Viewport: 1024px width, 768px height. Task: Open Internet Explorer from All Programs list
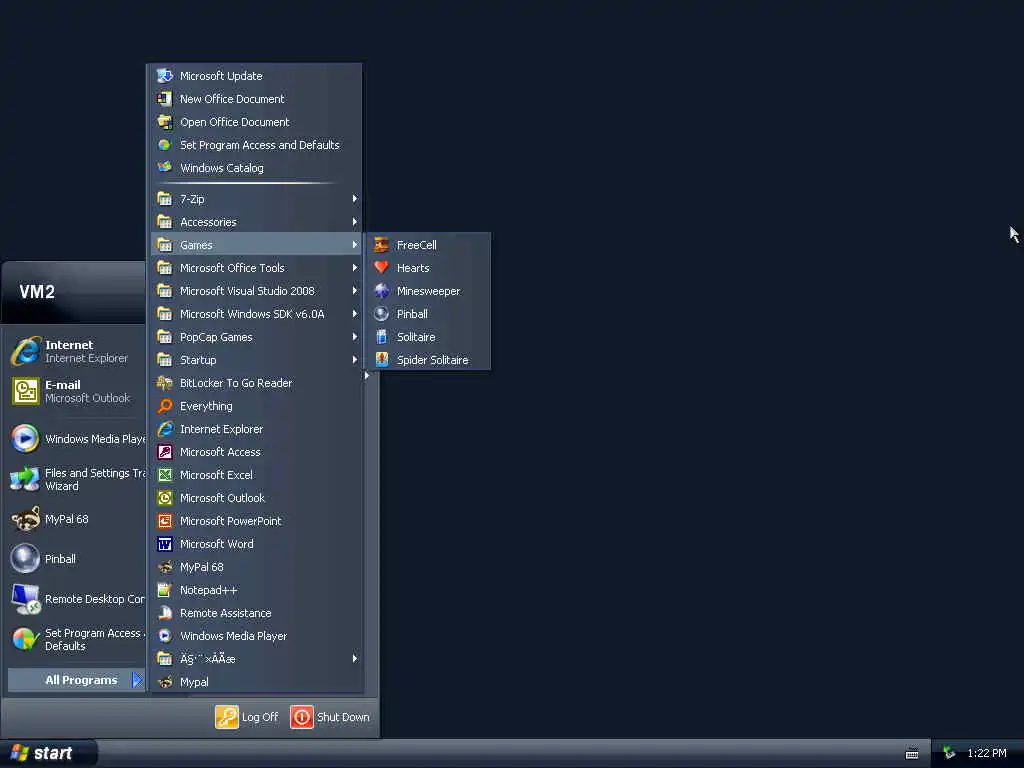pos(256,429)
